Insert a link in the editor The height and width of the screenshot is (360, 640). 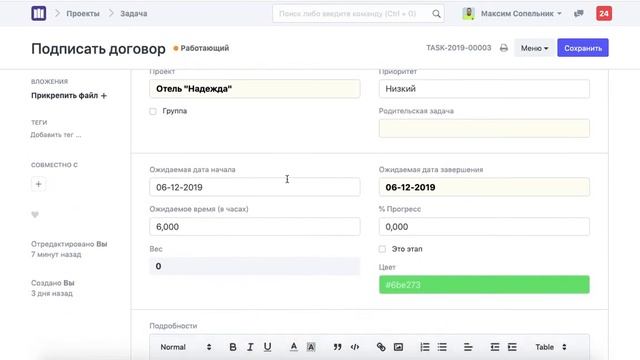(381, 347)
